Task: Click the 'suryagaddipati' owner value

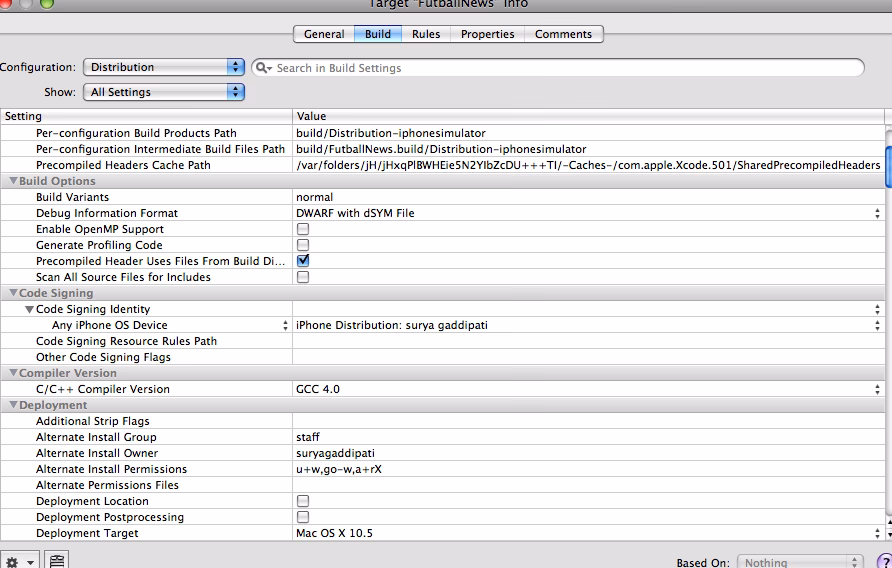Action: coord(335,453)
